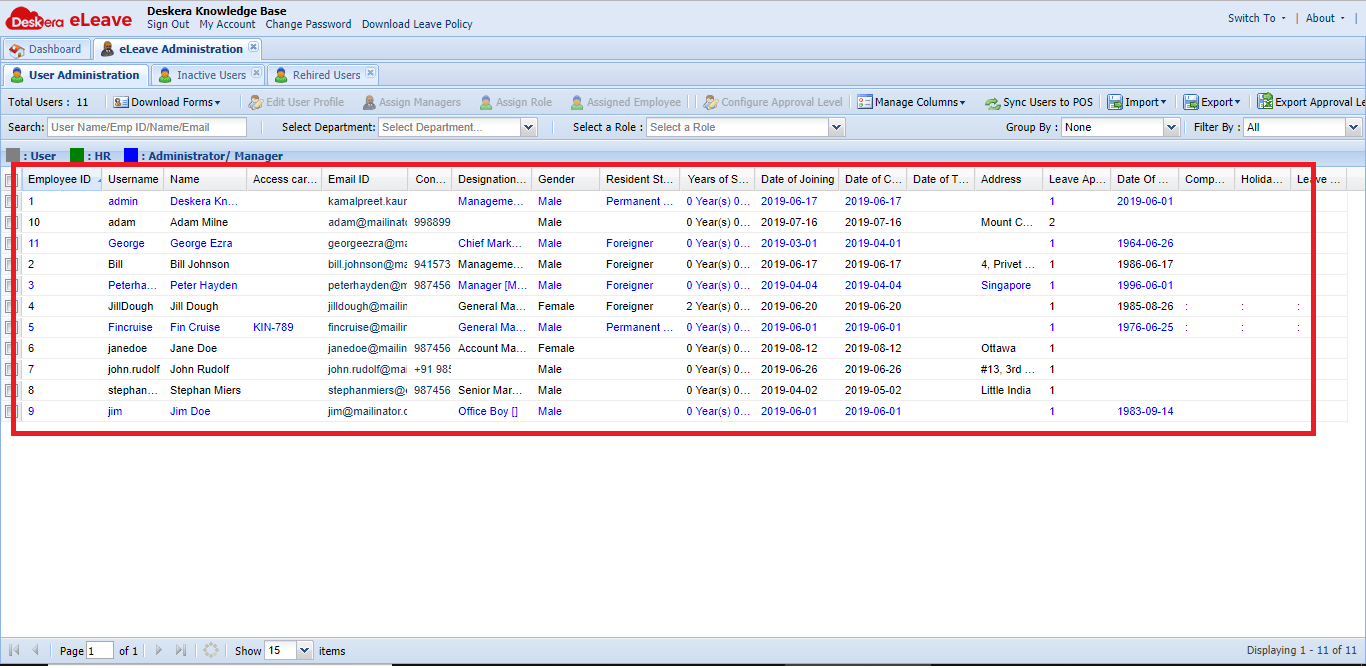Click the Download Leave Policy link

417,24
